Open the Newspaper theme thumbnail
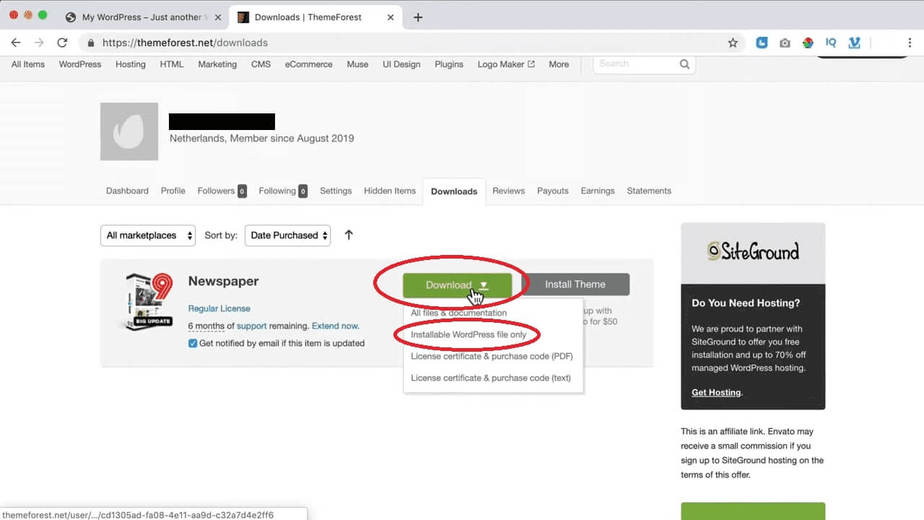Screen dimensions: 924x520 click(x=148, y=301)
